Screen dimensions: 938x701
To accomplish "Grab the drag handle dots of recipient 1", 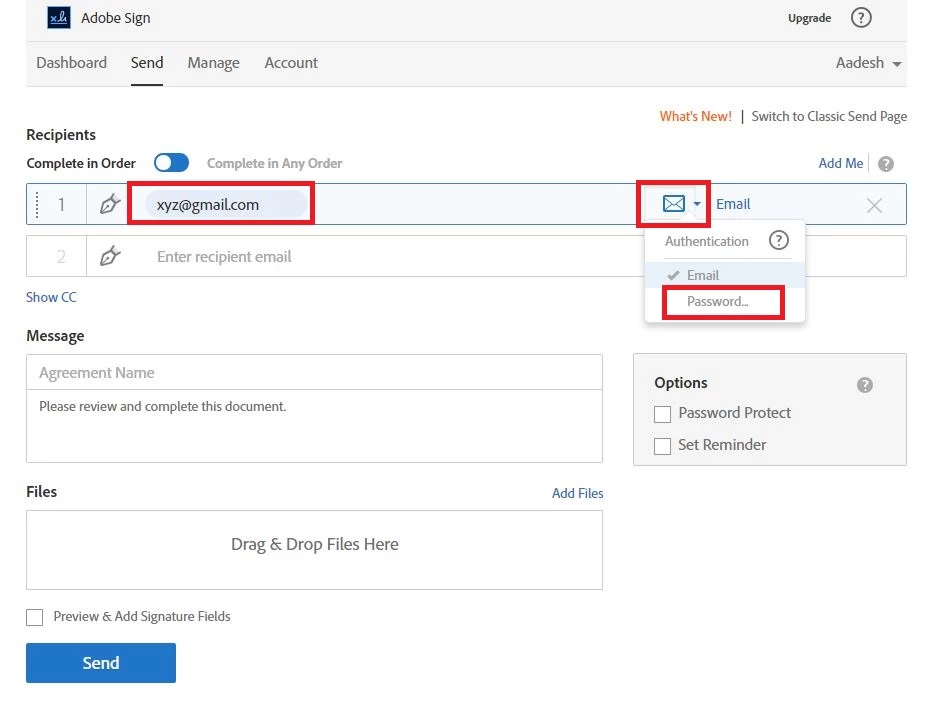I will [x=37, y=205].
